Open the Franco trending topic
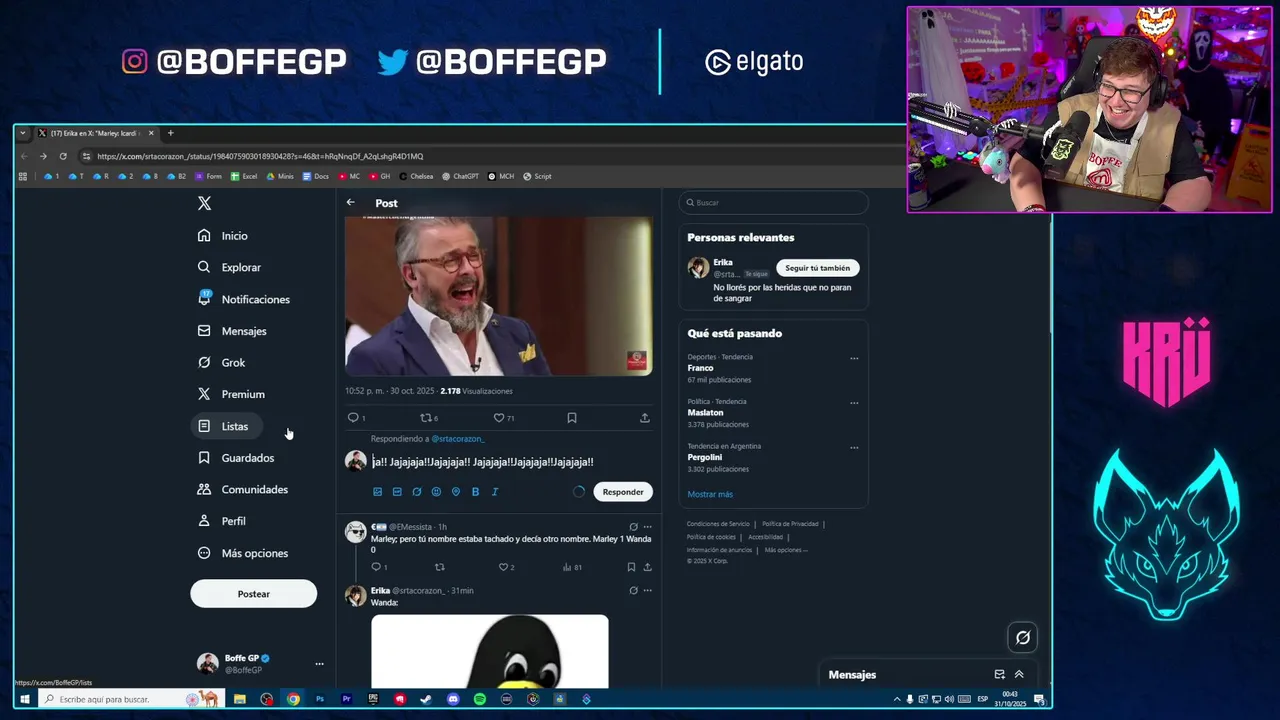This screenshot has width=1280, height=720. [700, 368]
